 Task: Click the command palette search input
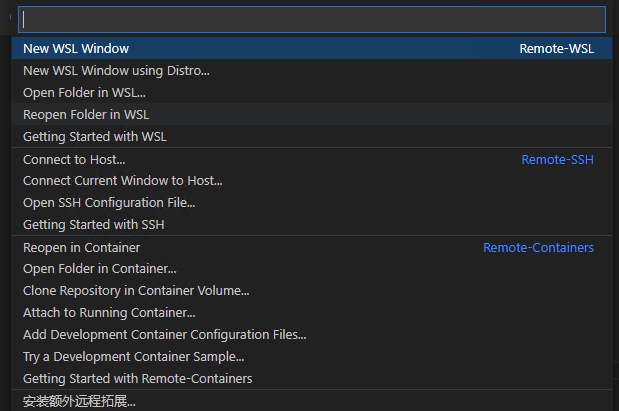(312, 20)
